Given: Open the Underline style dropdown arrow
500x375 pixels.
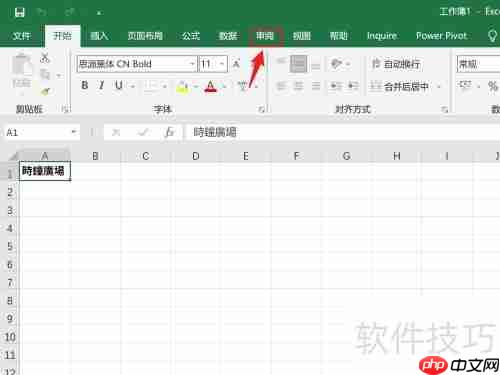Looking at the screenshot, I should tap(133, 87).
